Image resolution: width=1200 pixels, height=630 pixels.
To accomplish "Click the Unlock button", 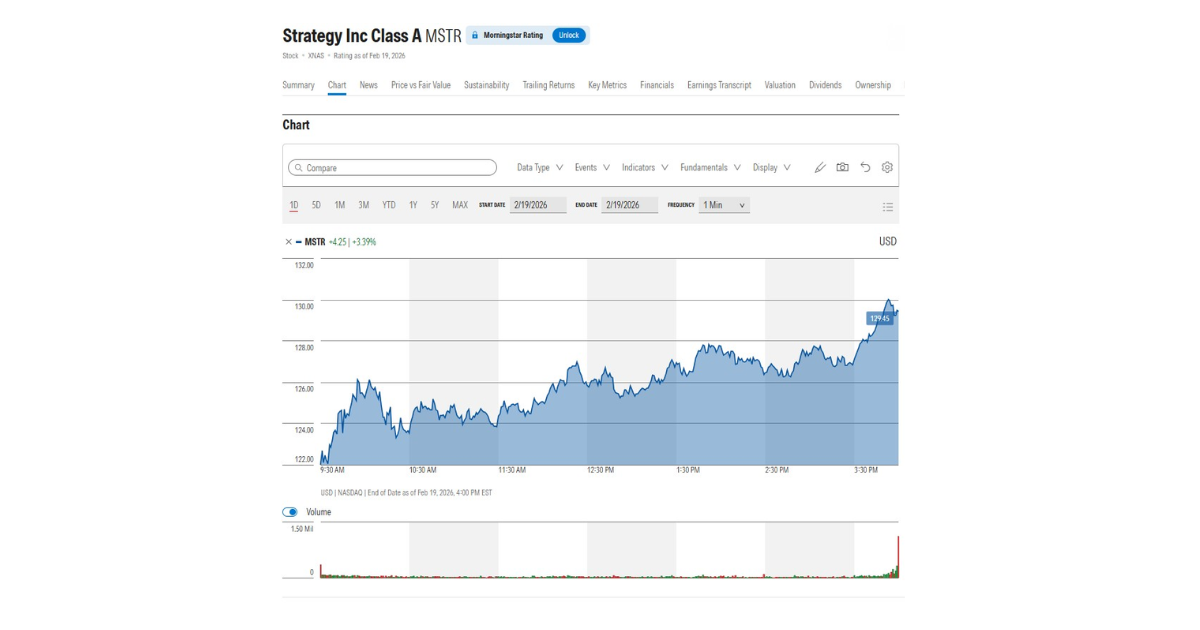I will pyautogui.click(x=568, y=34).
